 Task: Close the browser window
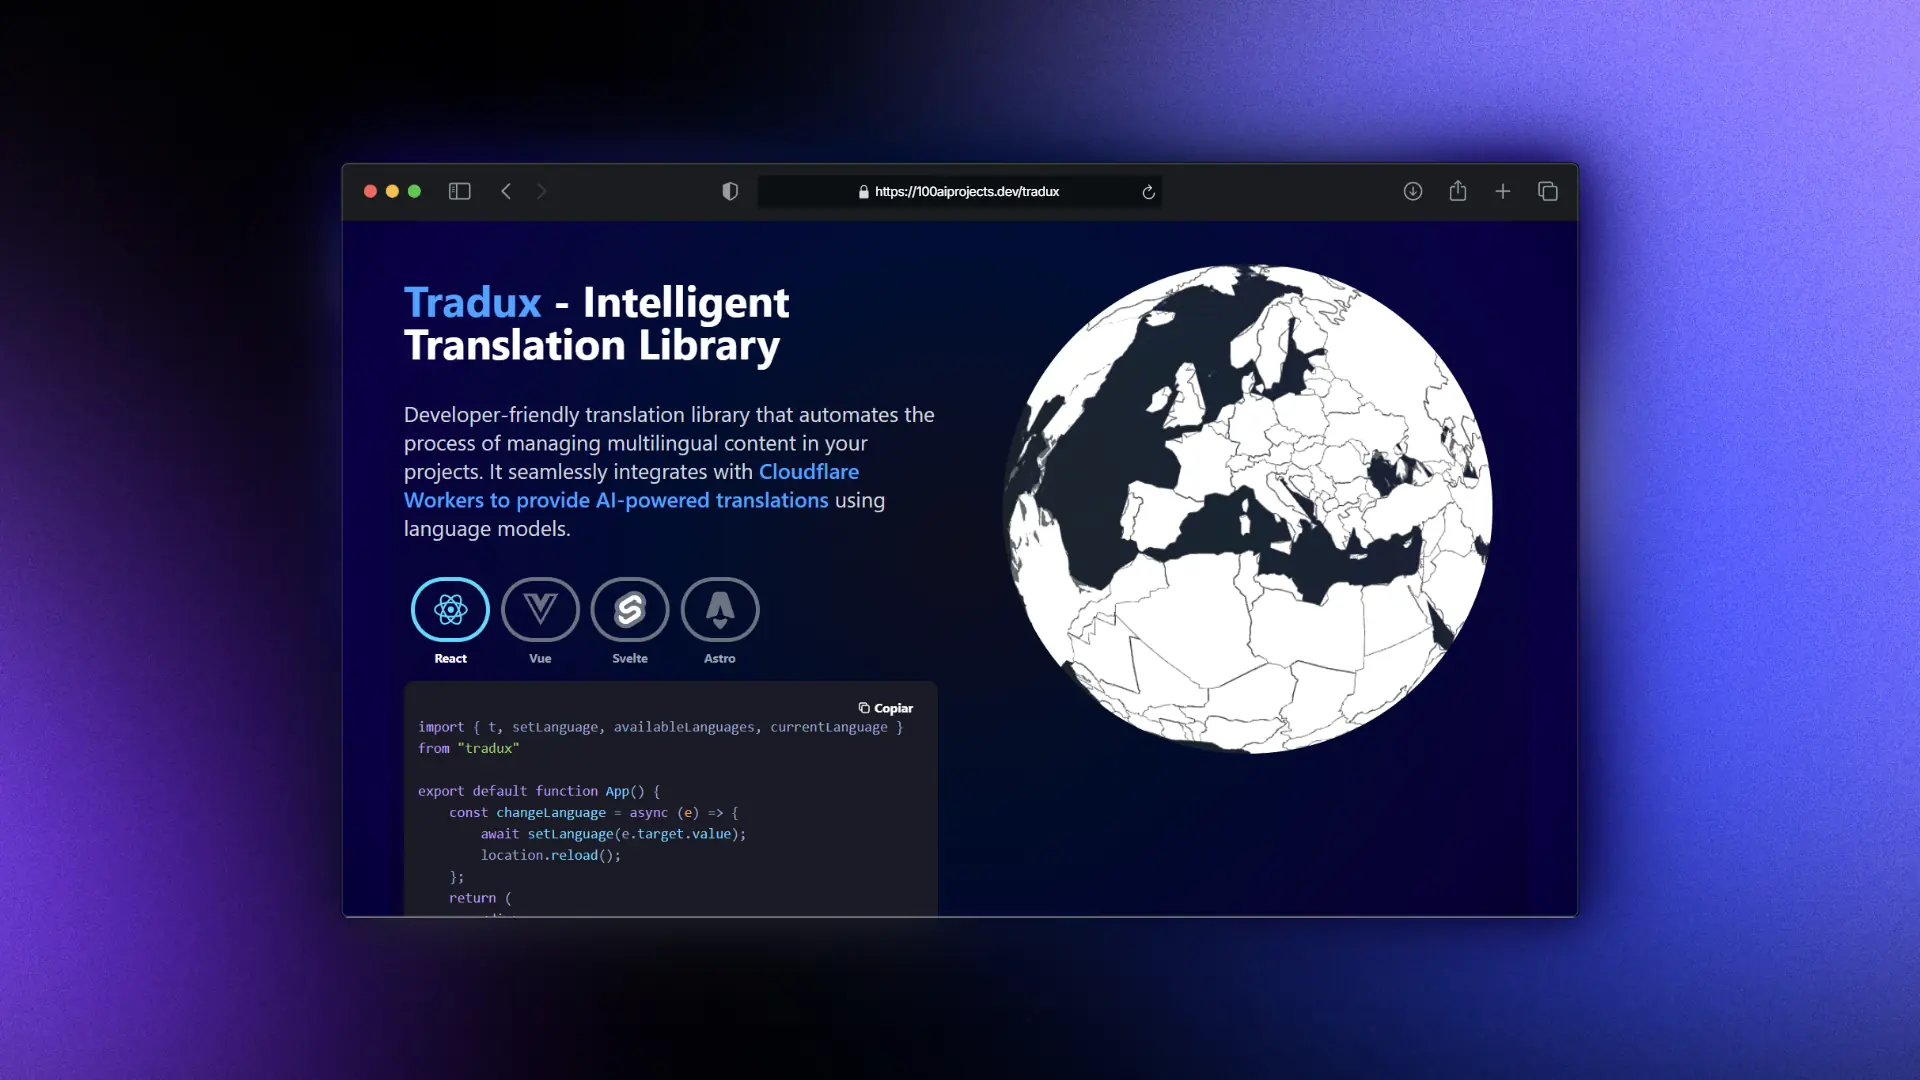[370, 191]
